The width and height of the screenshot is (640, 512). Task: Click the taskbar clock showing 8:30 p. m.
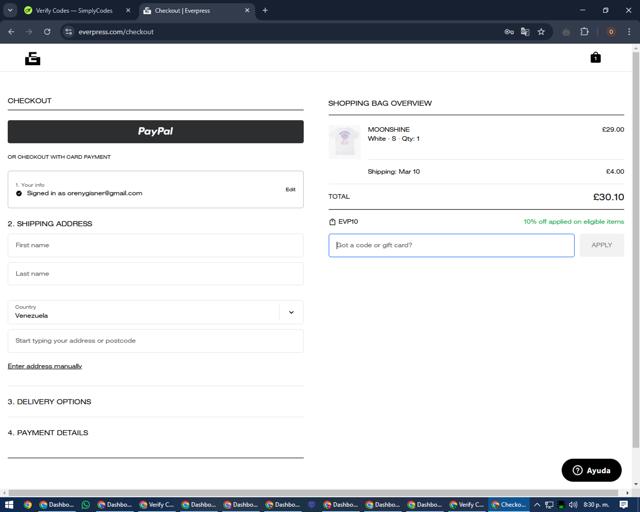(x=596, y=505)
